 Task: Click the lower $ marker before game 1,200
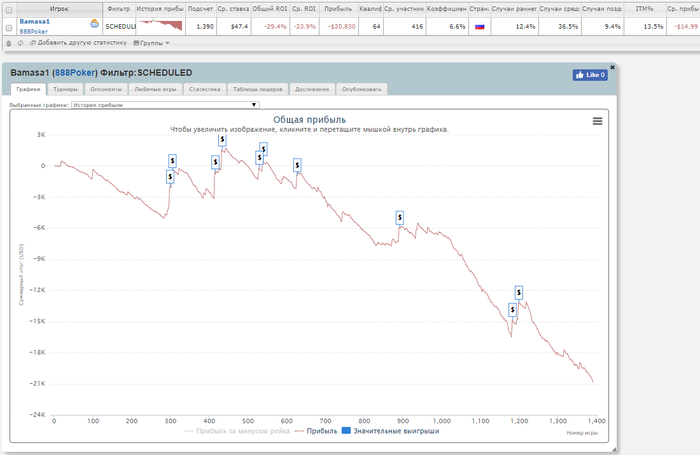(512, 309)
